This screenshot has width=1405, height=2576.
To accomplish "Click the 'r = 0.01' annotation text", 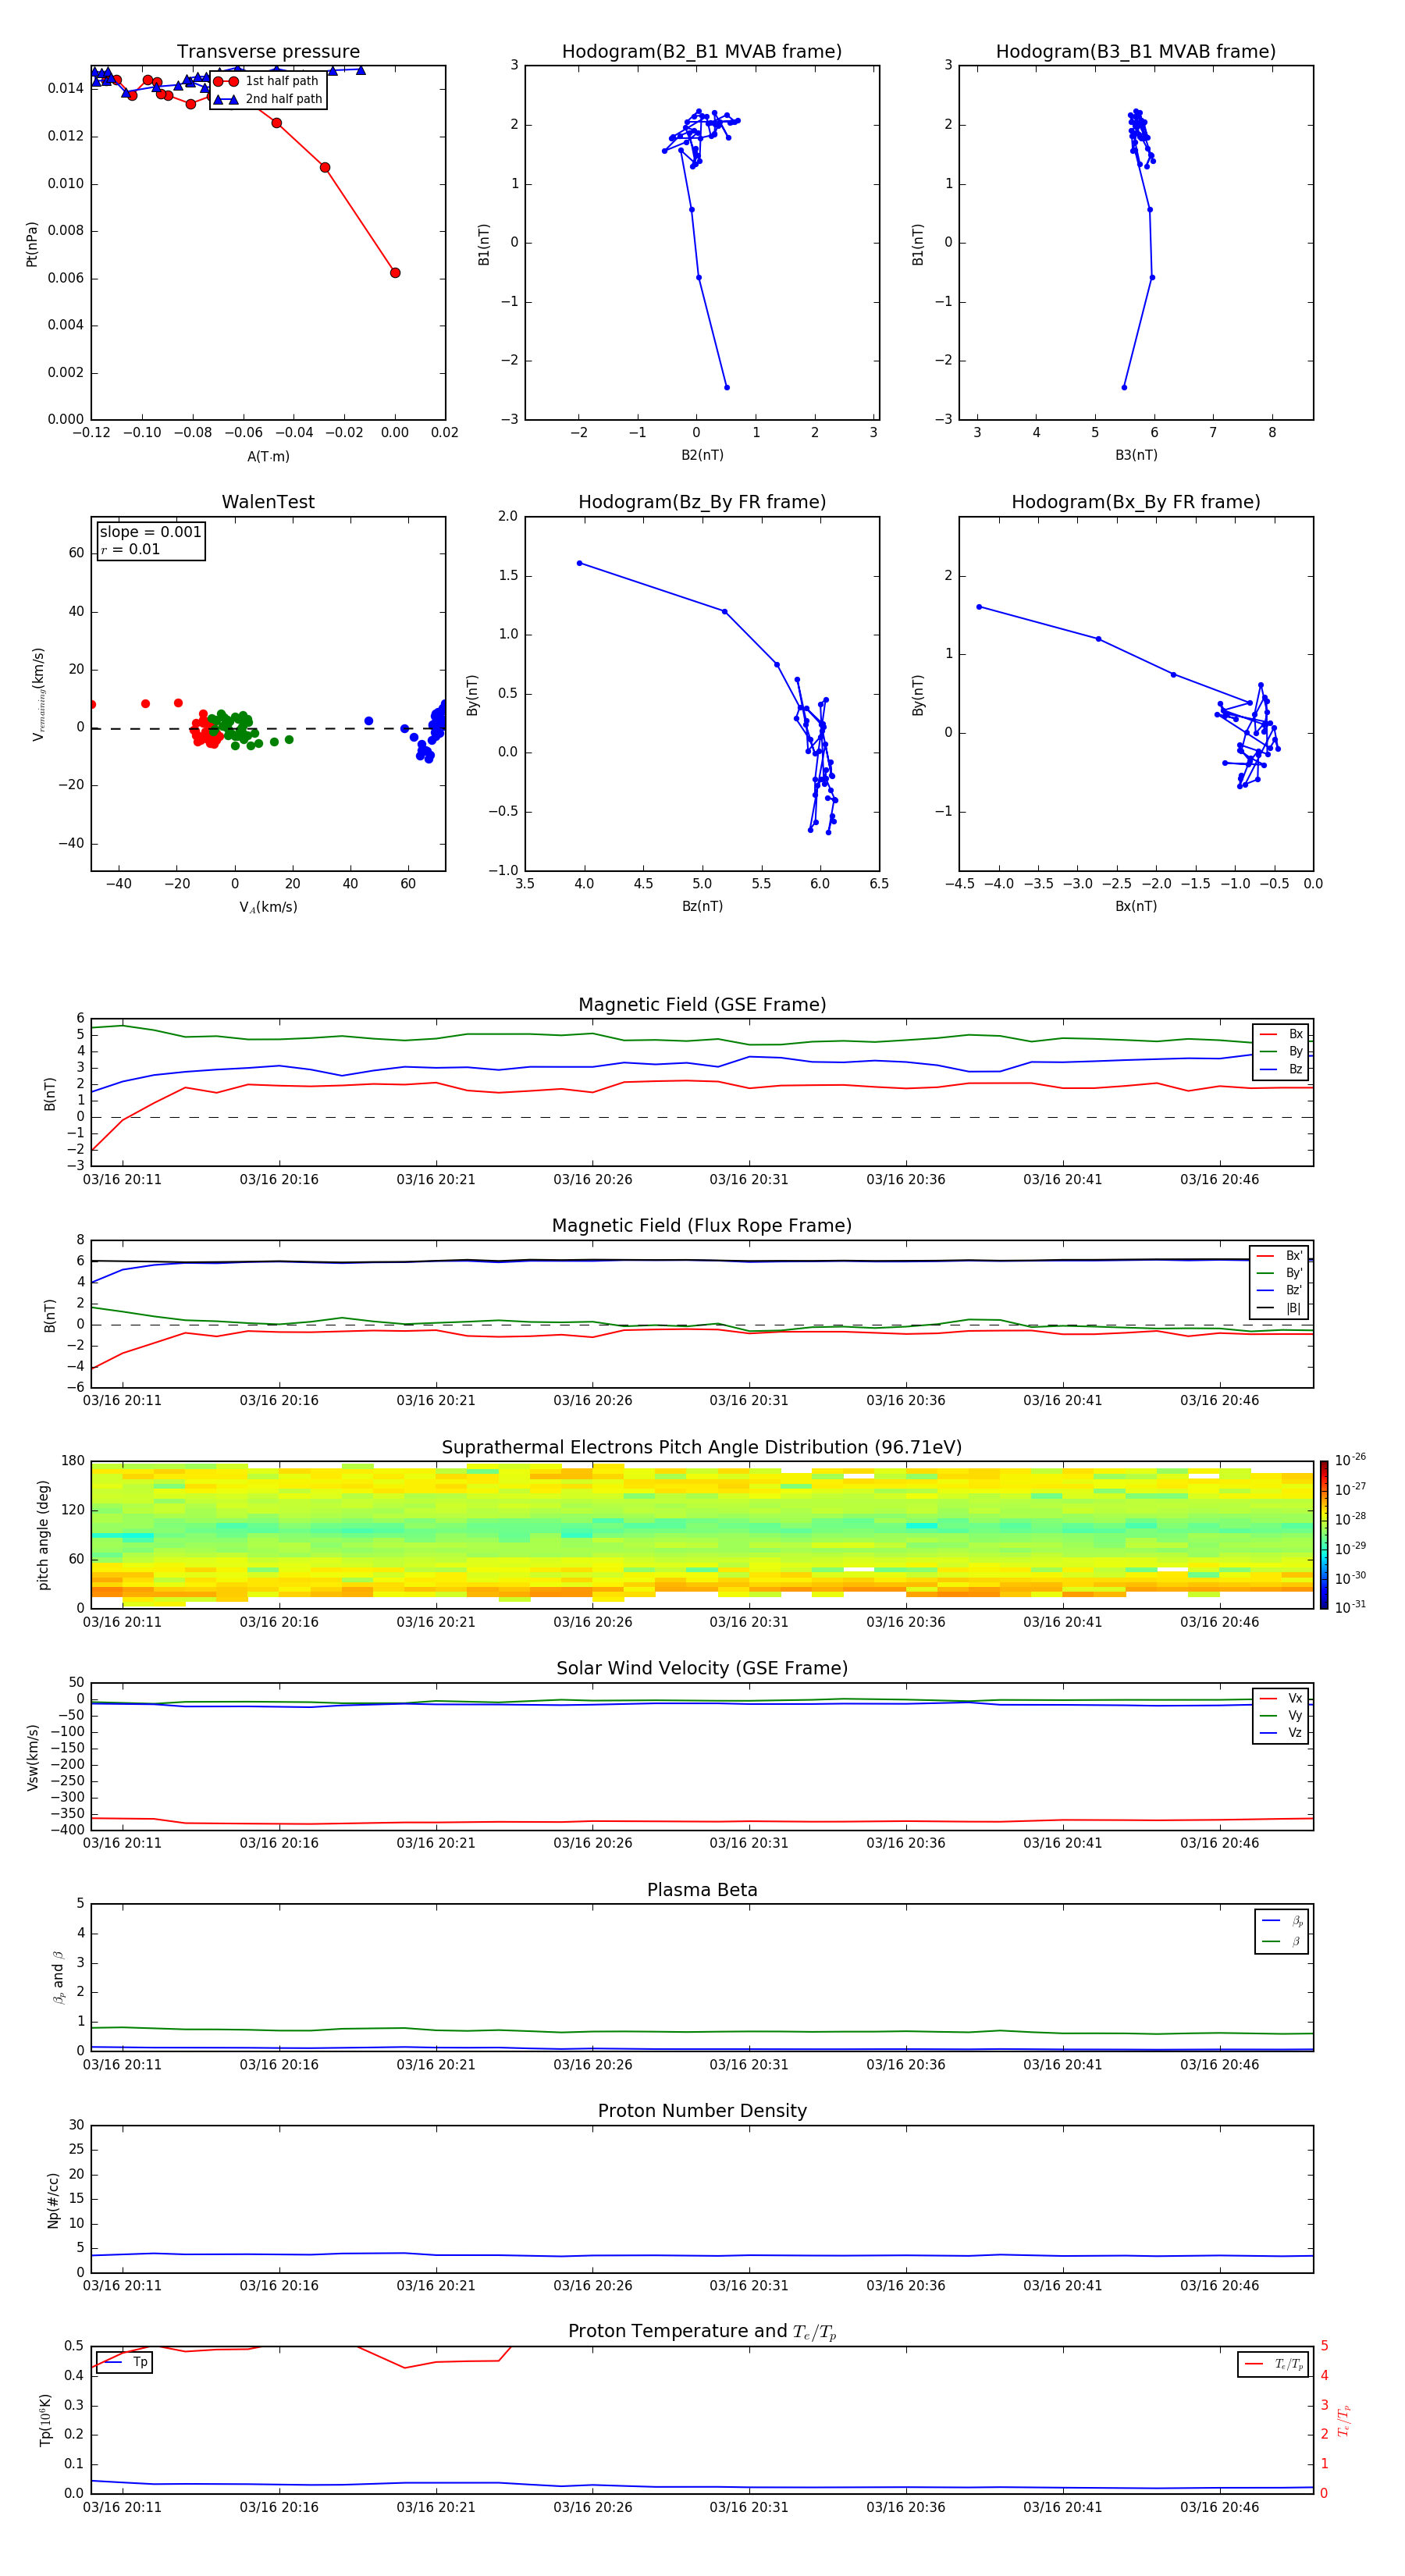I will 130,549.
